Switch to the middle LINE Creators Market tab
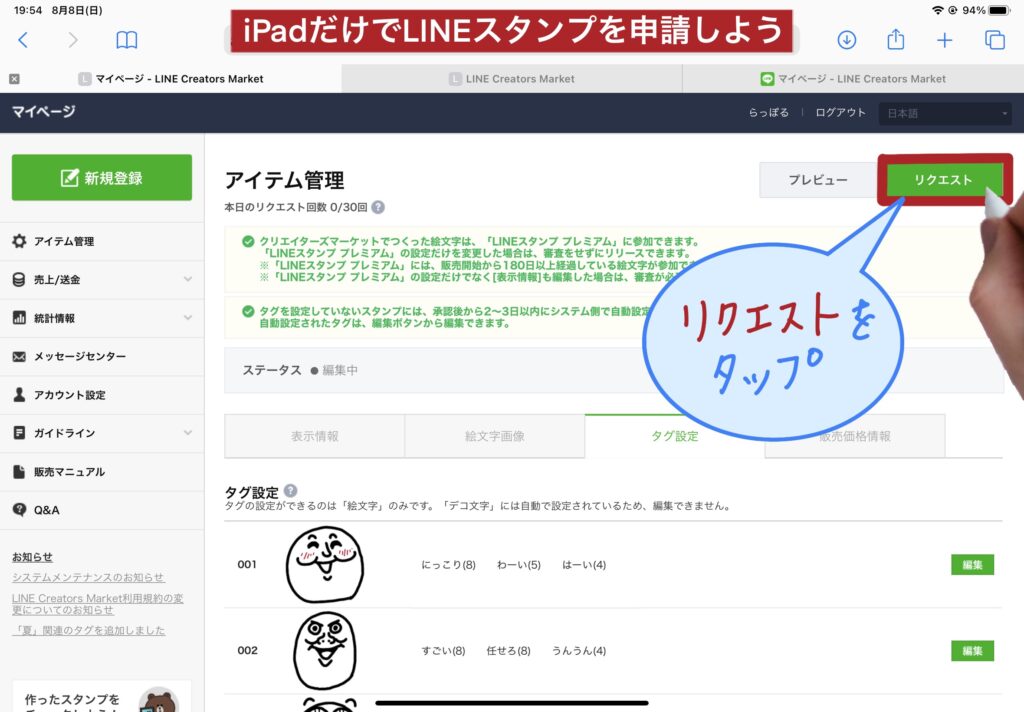 [512, 79]
